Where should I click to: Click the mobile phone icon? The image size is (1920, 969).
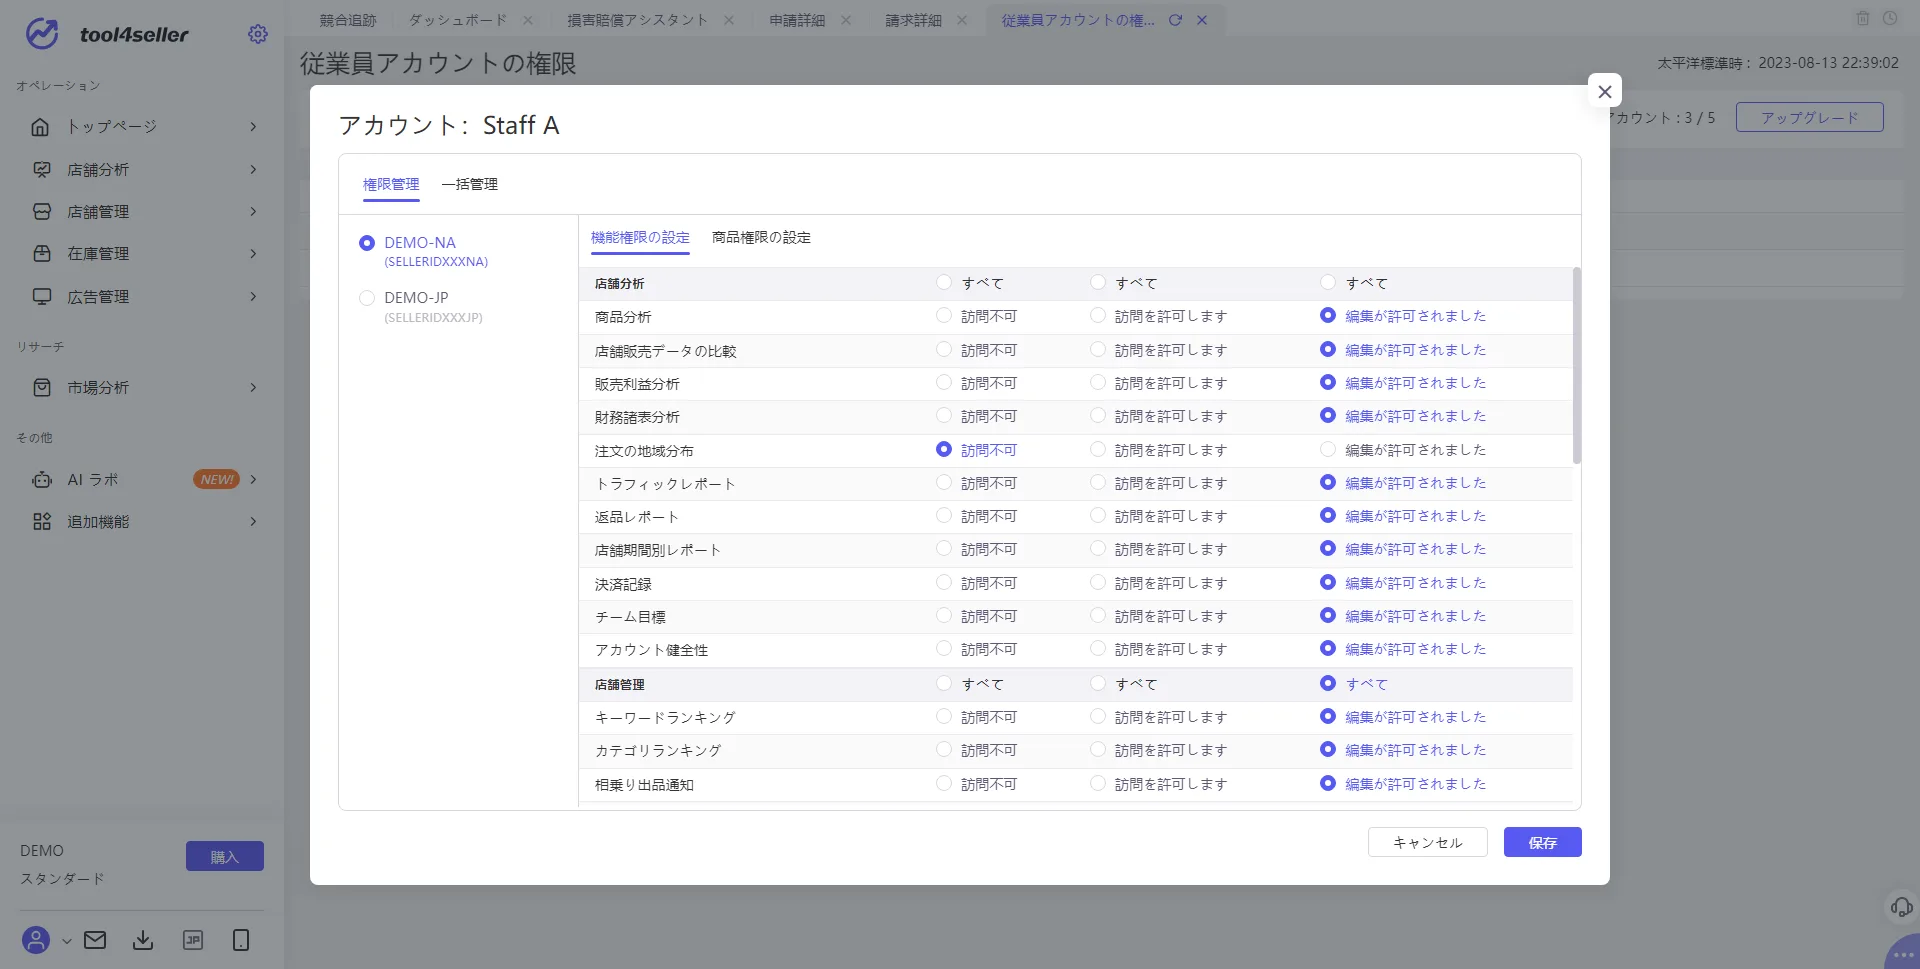point(241,940)
